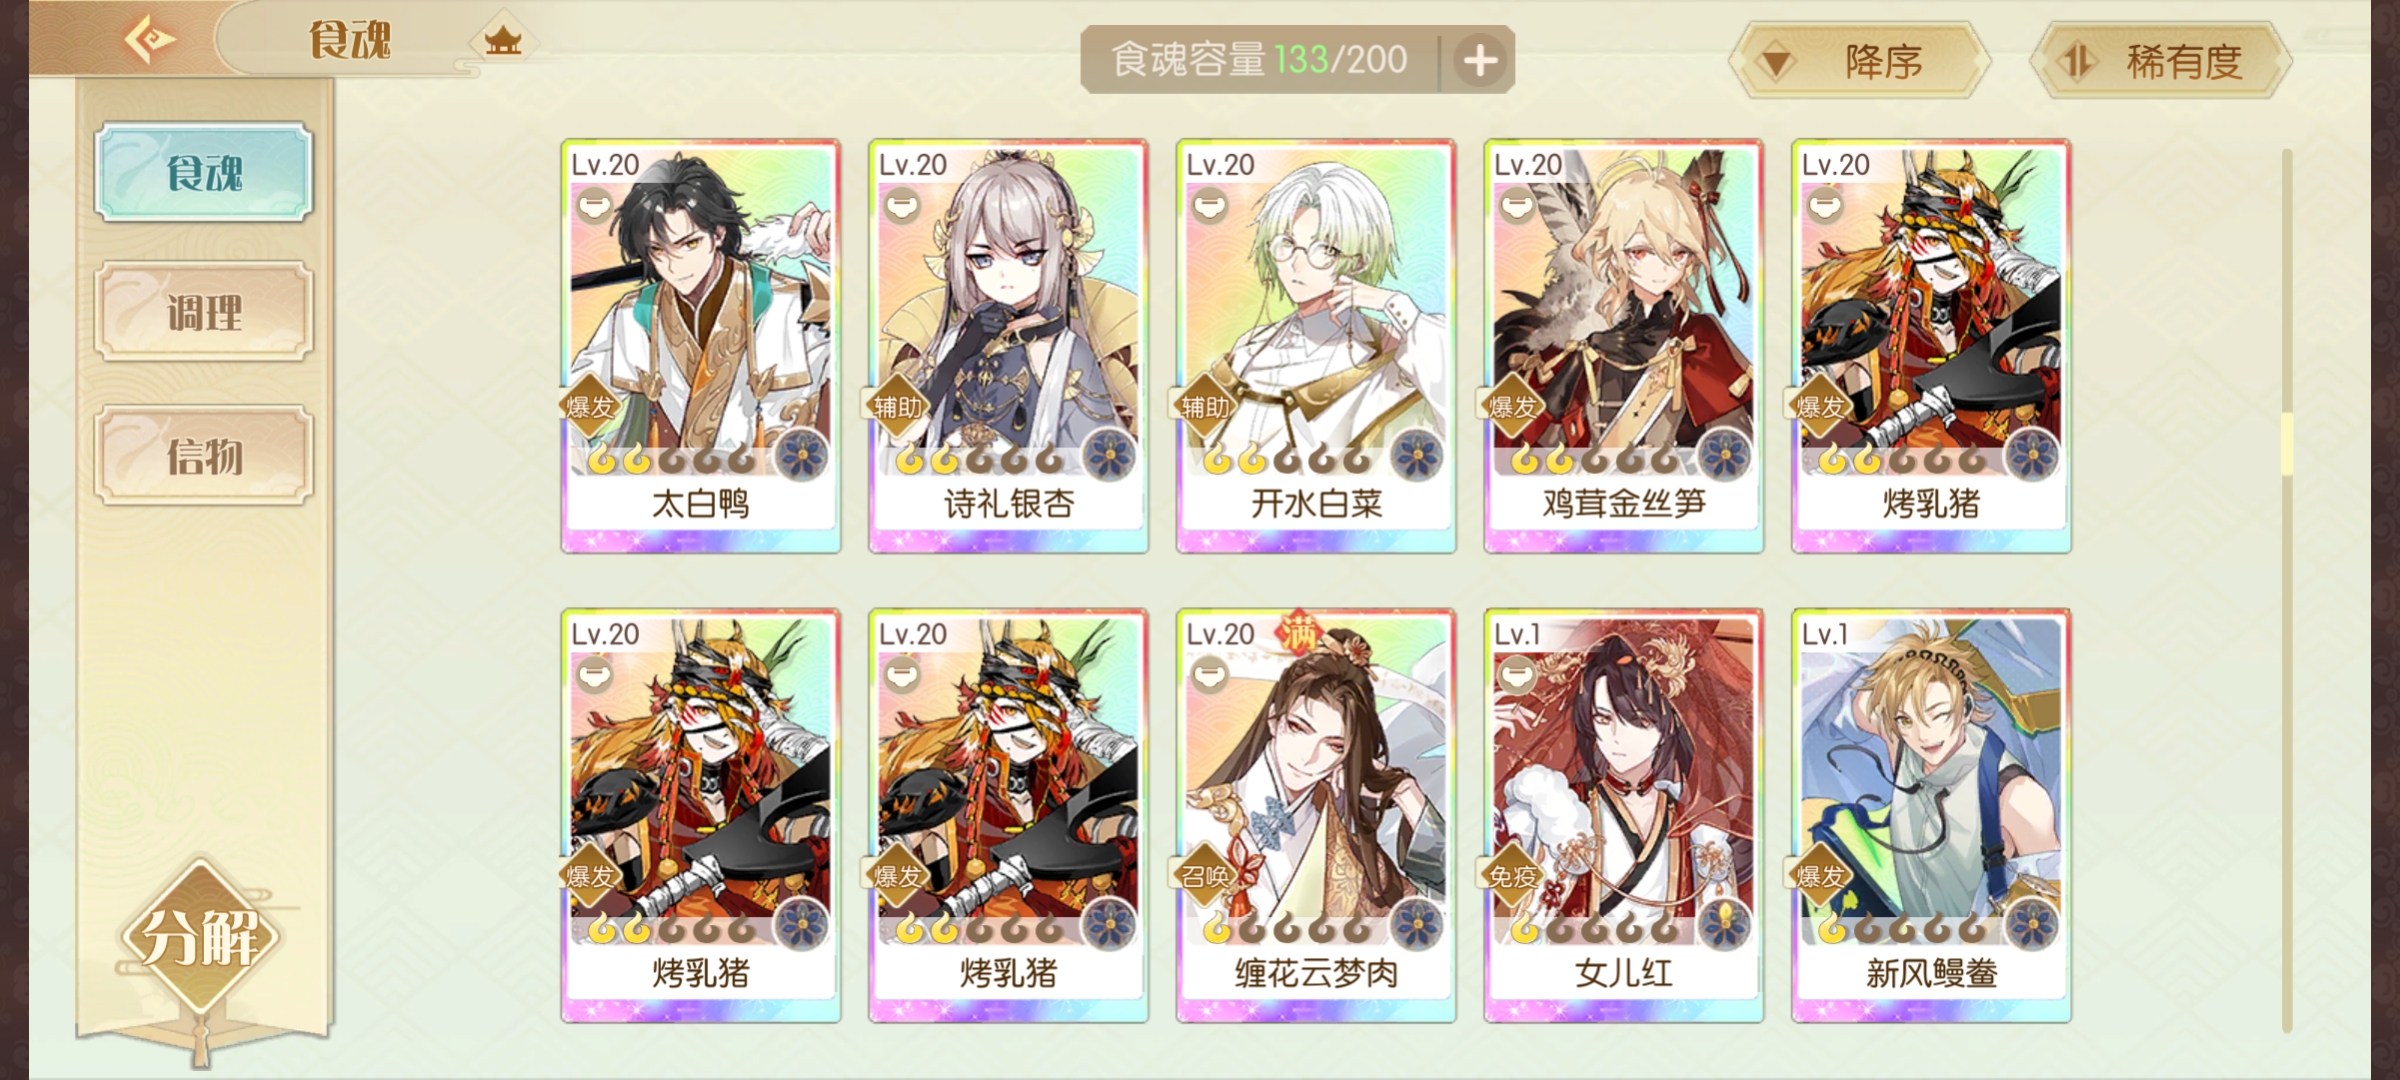Click the 辅助 role badge on 诗礼银杏

tap(898, 407)
